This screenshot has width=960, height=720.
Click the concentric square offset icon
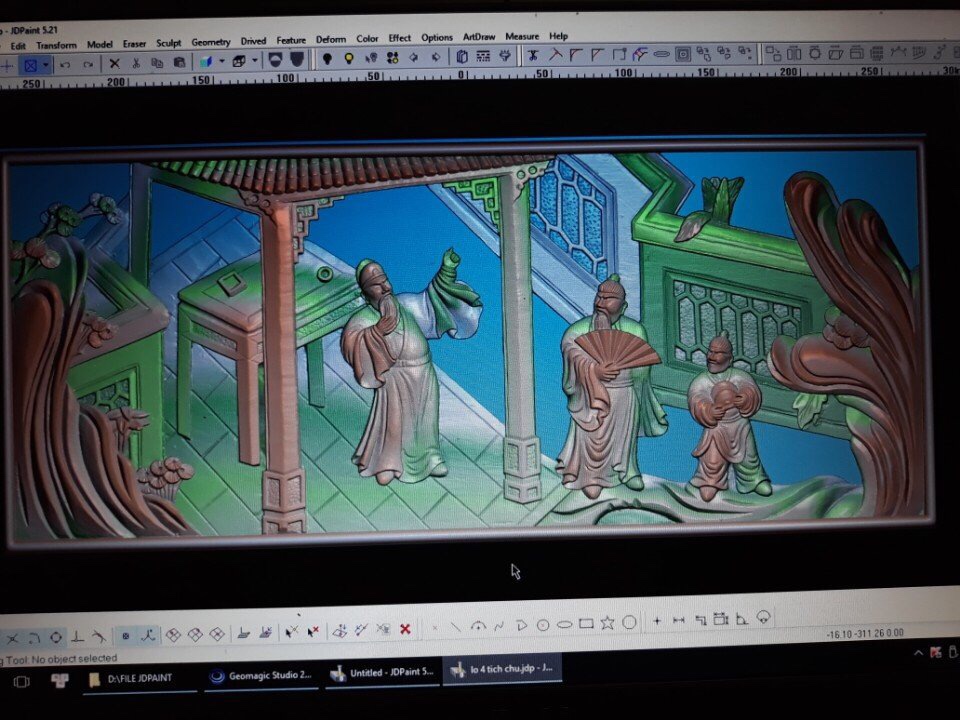pos(683,54)
